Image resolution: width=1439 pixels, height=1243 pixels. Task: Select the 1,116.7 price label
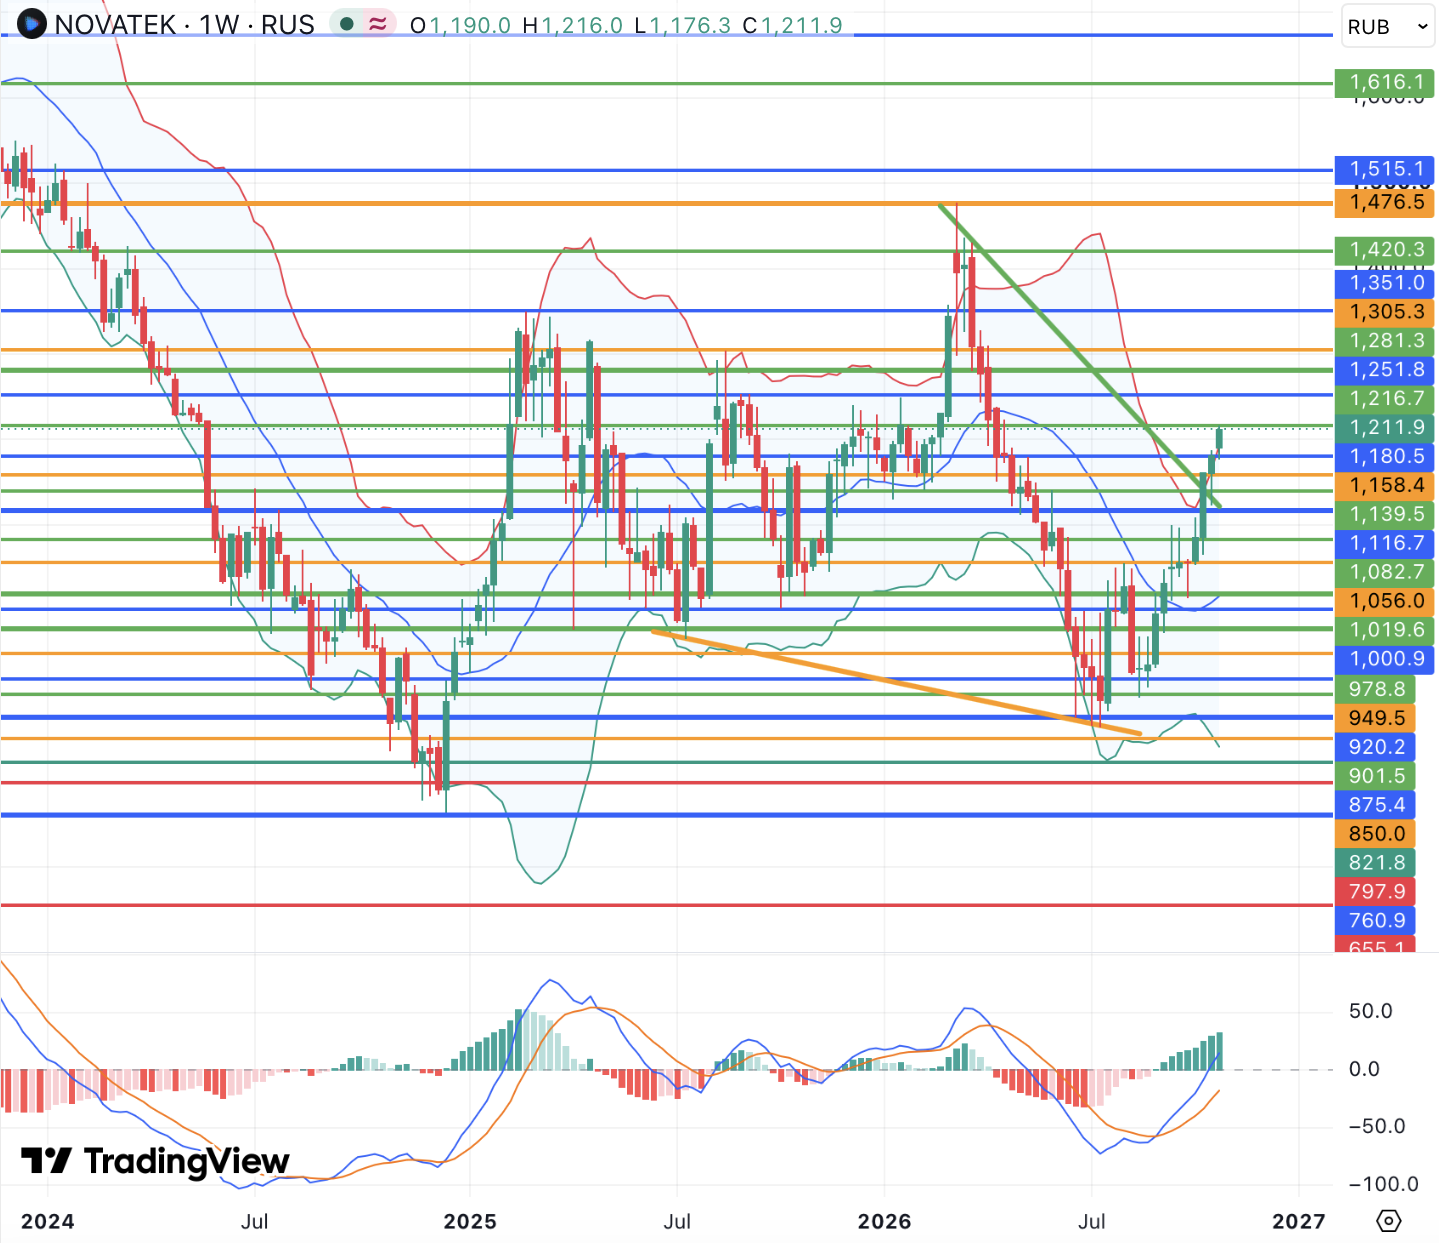(x=1385, y=543)
